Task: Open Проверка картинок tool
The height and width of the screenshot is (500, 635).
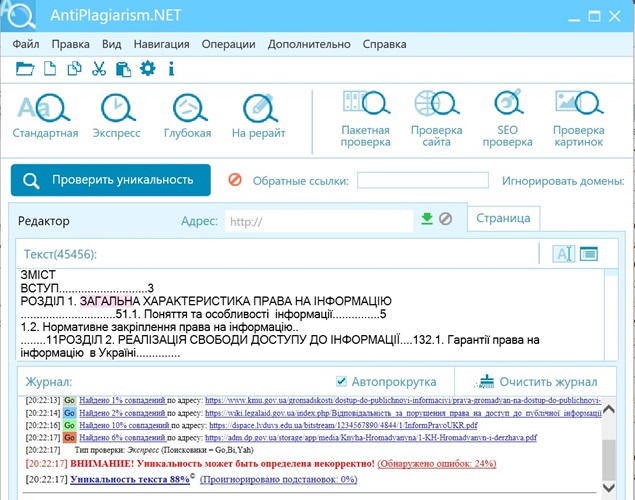Action: tap(579, 119)
